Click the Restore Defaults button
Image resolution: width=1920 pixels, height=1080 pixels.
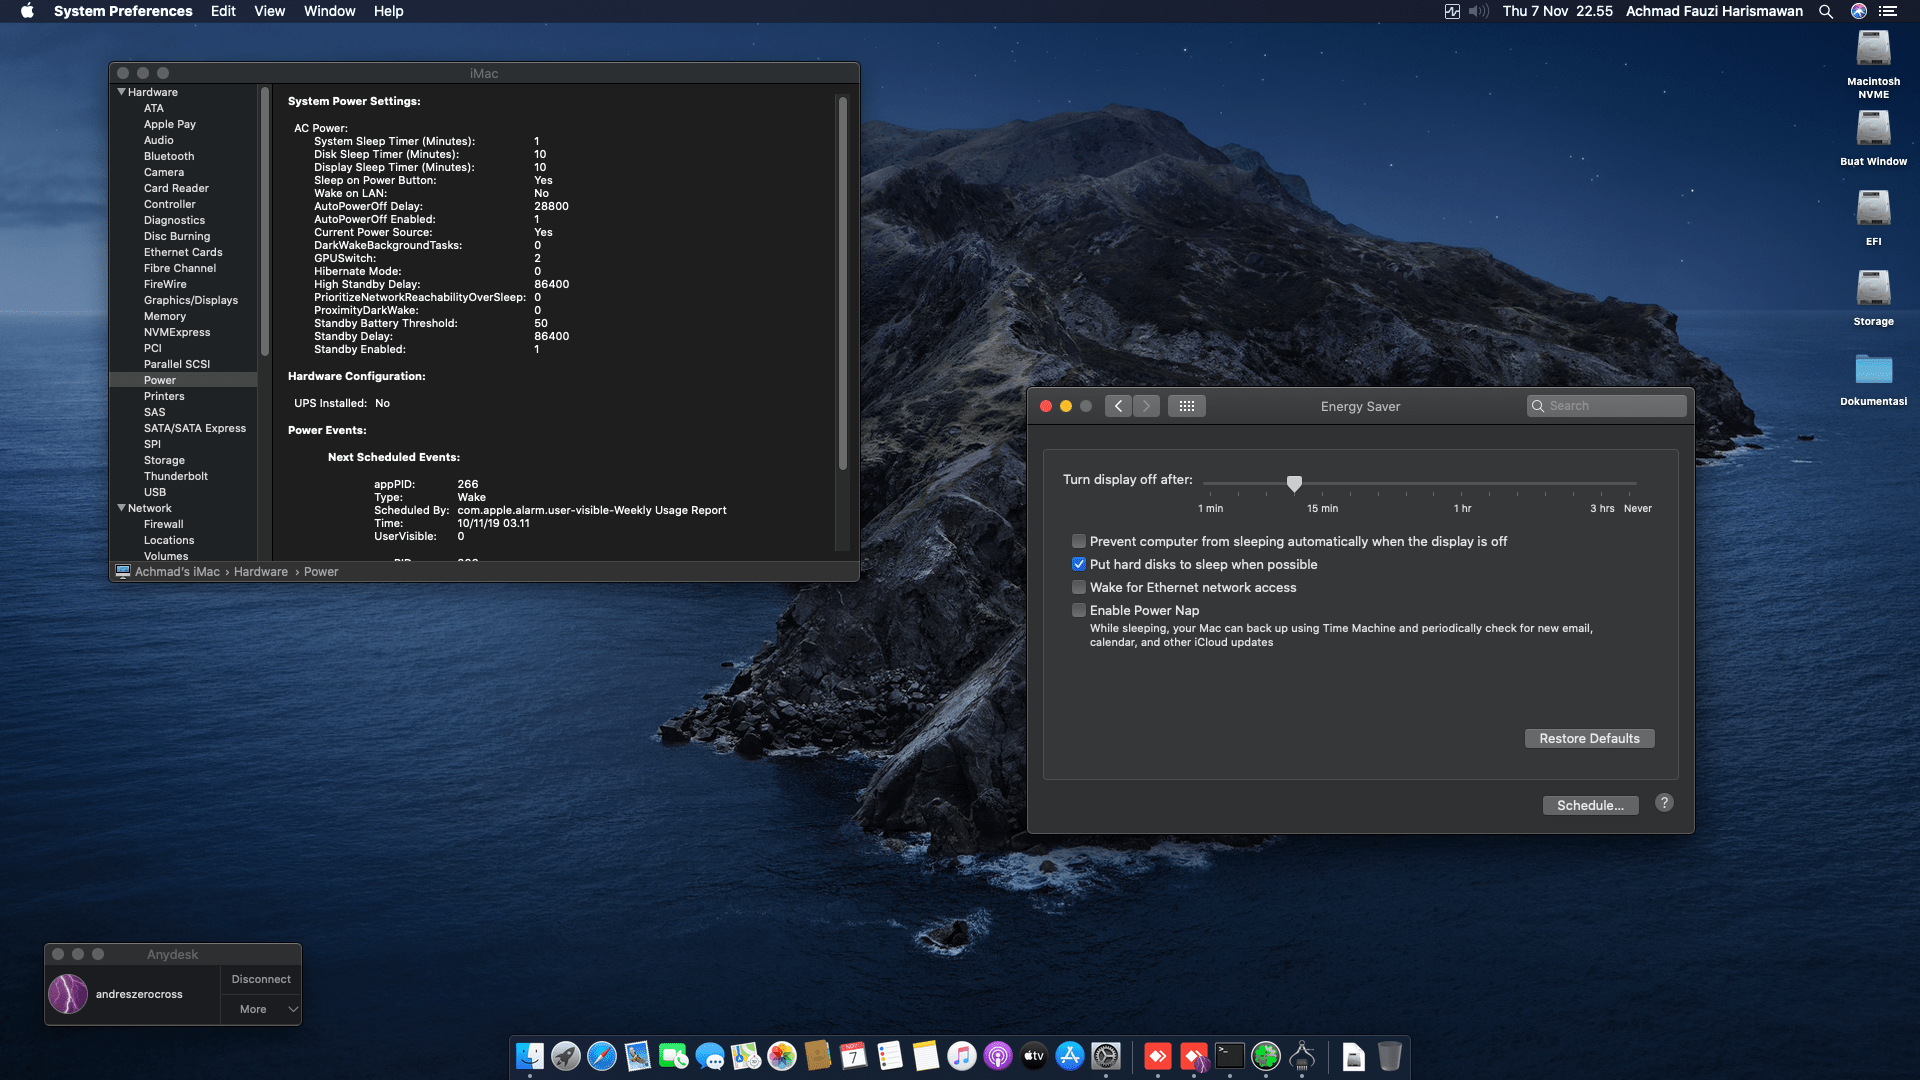pos(1589,738)
